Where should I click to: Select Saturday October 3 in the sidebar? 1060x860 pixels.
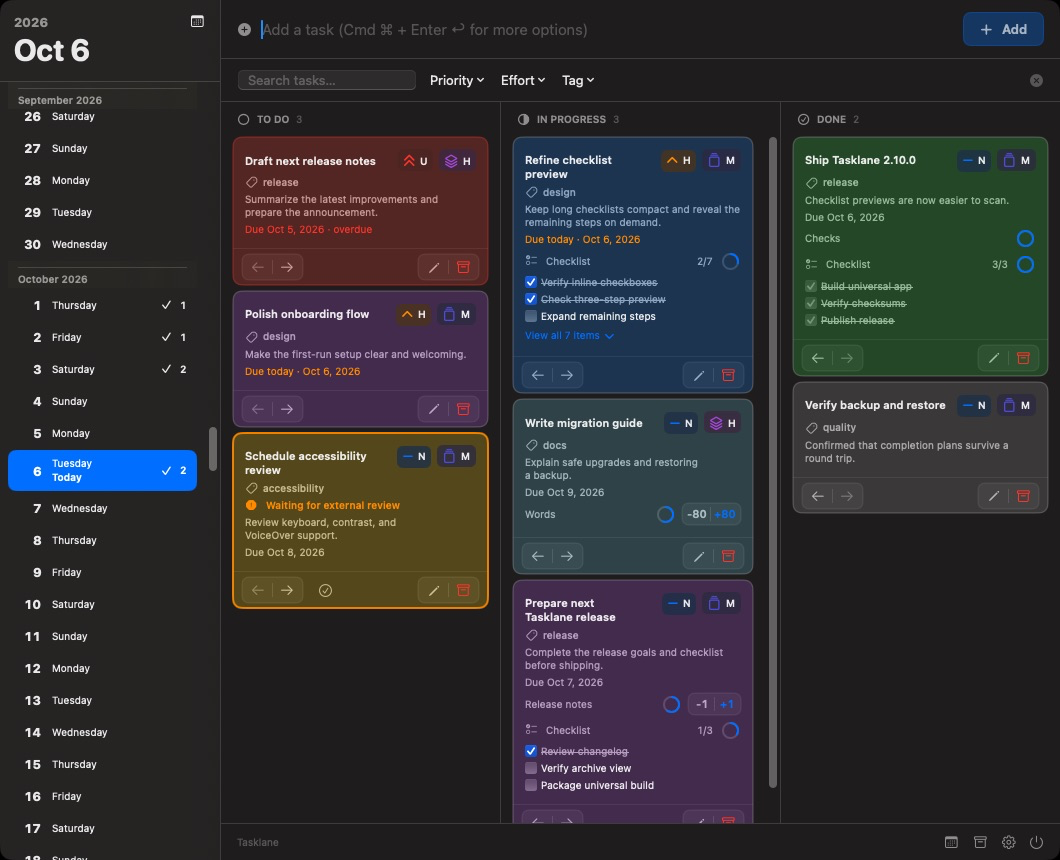point(103,369)
